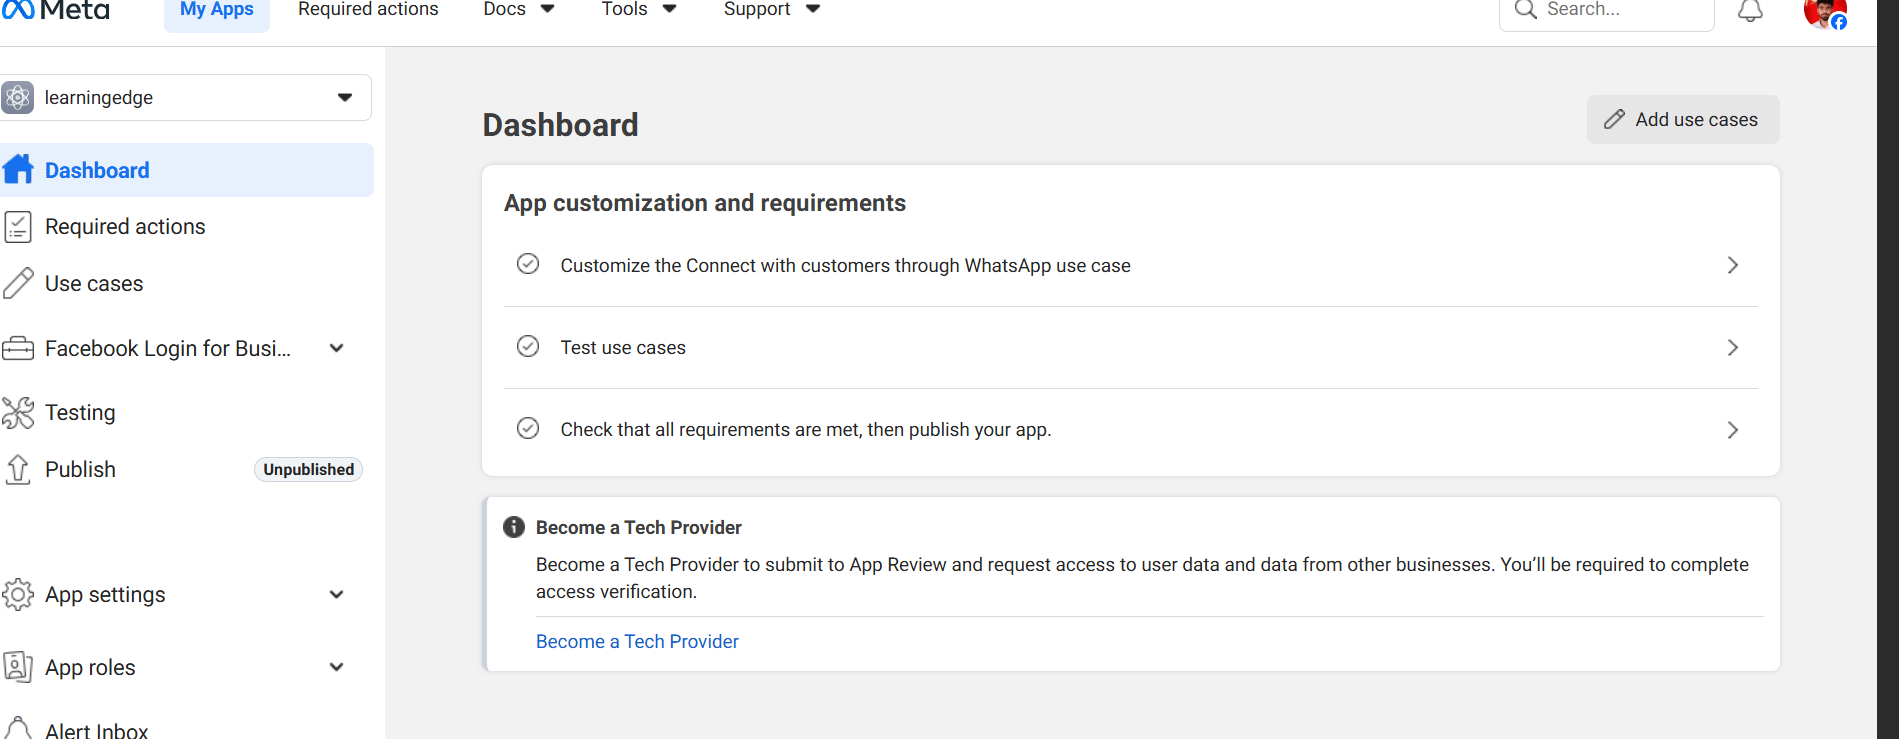The height and width of the screenshot is (739, 1899).
Task: Click the Publish upload icon
Action: tap(18, 469)
